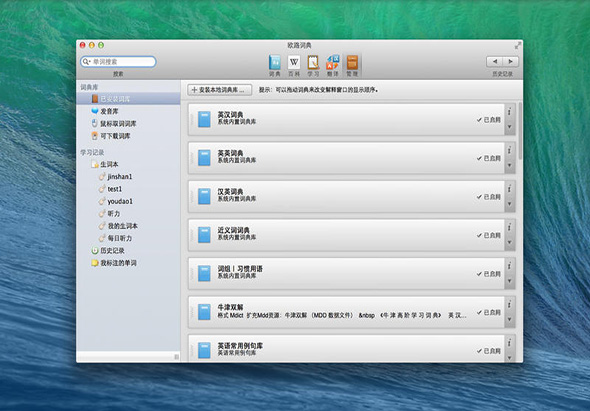This screenshot has width=590, height=411.
Task: Click the 英英词典 blue book icon
Action: point(204,158)
